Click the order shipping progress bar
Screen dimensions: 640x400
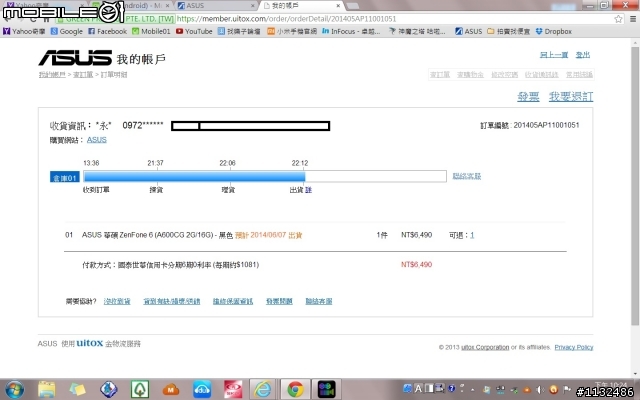264,176
